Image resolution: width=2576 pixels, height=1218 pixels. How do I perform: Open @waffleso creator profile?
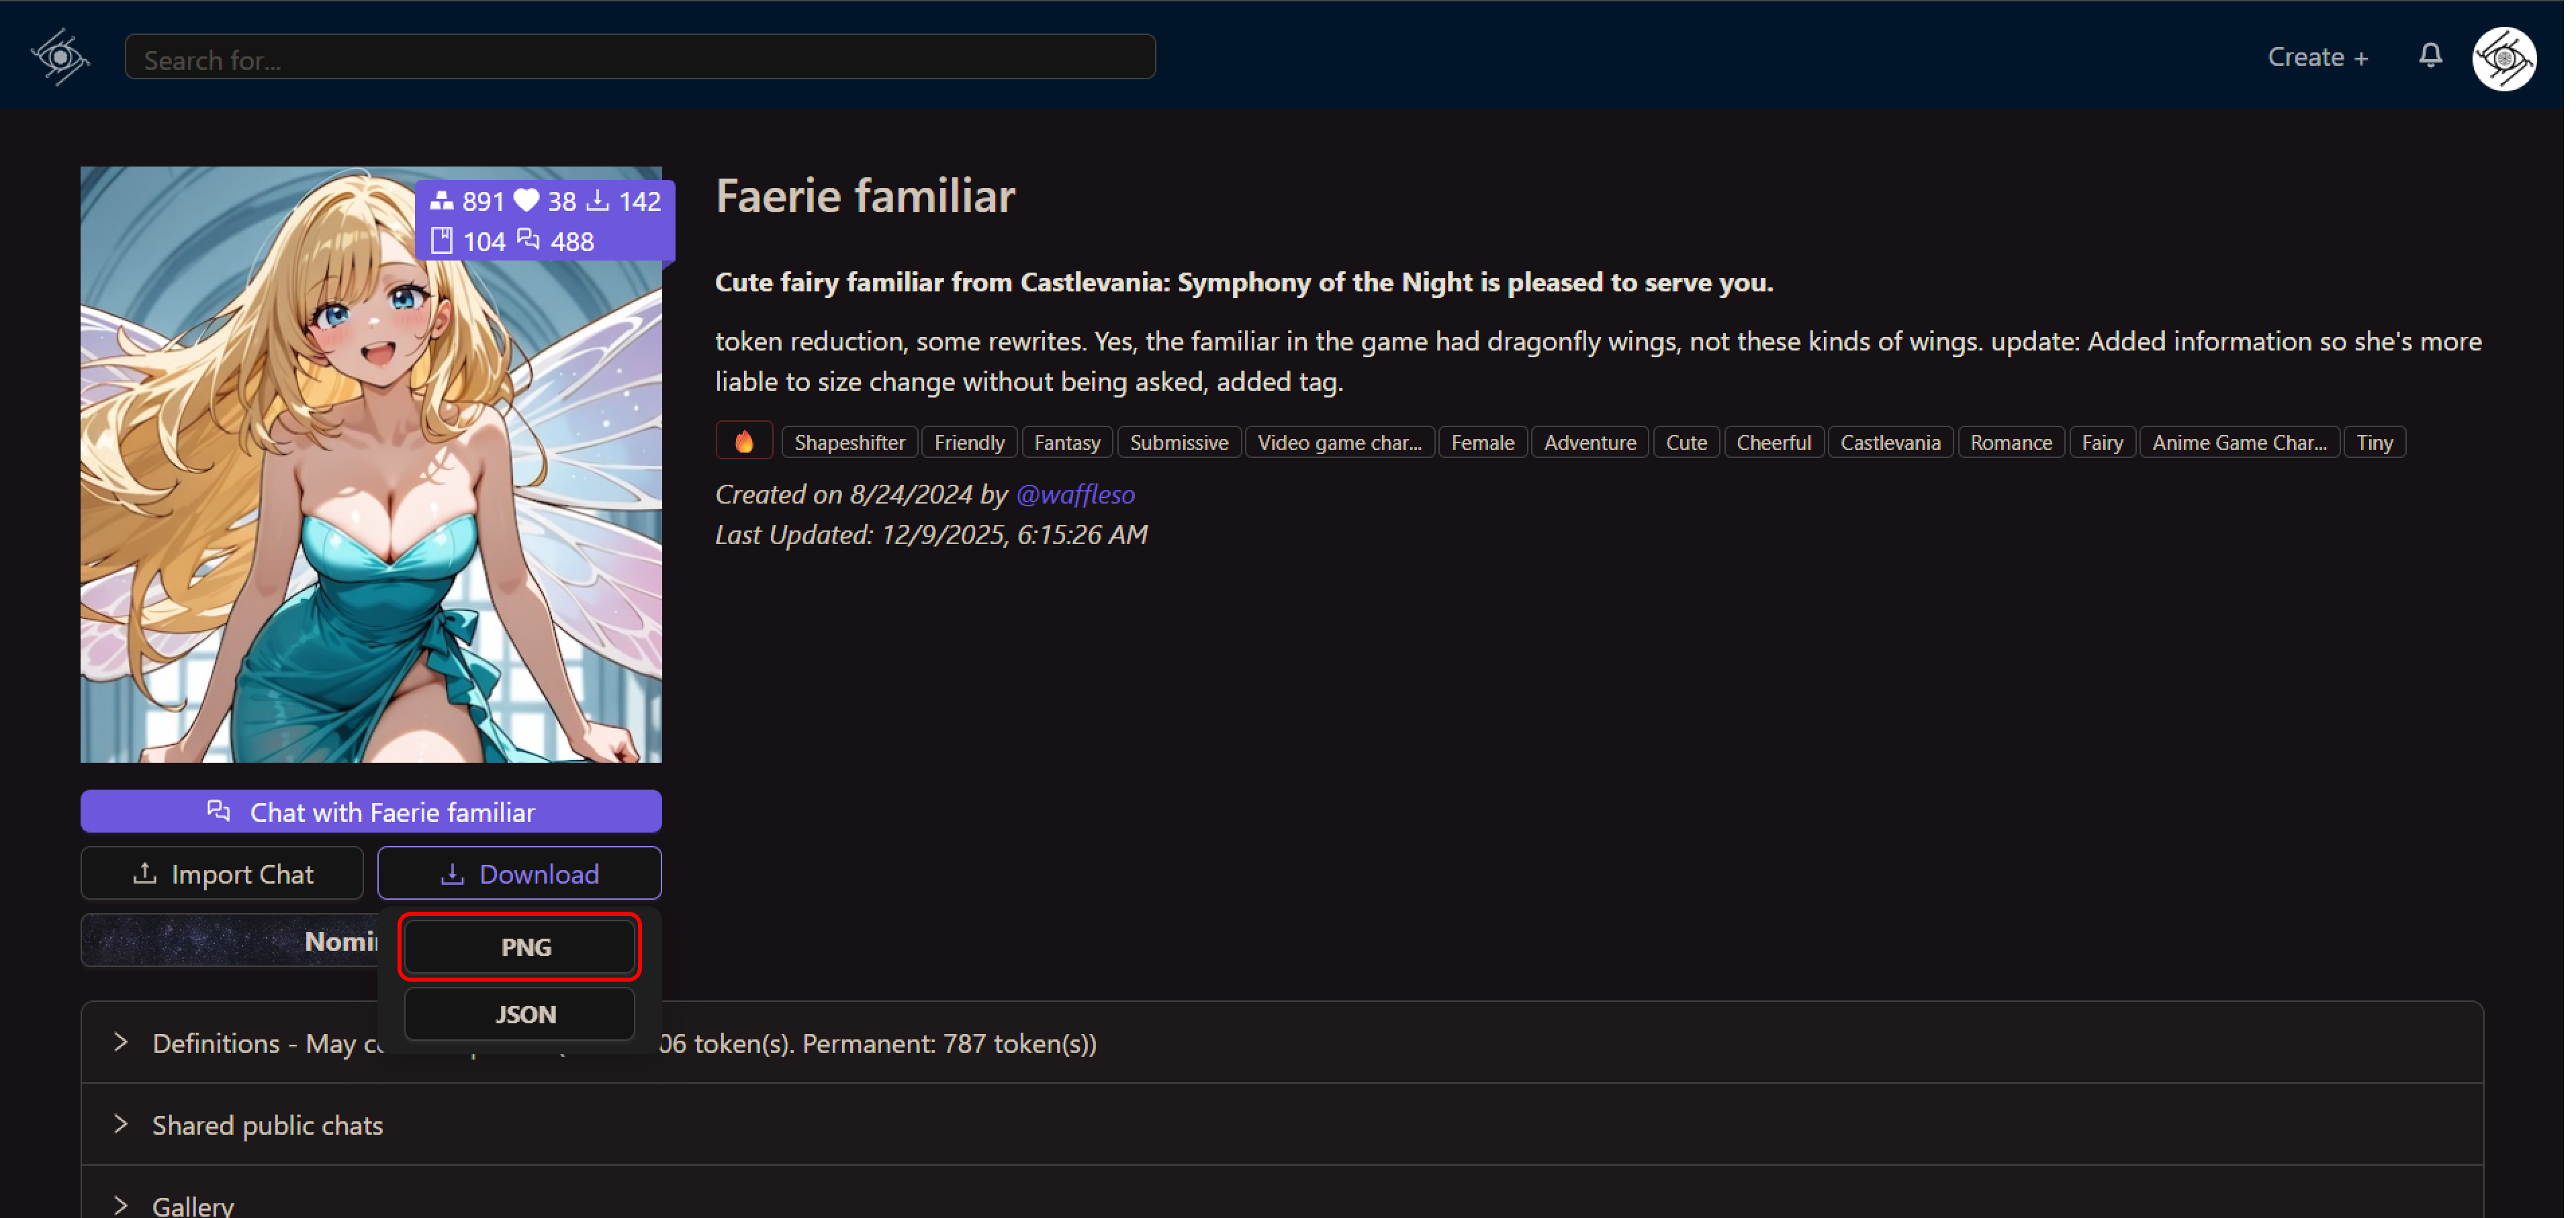(1075, 494)
